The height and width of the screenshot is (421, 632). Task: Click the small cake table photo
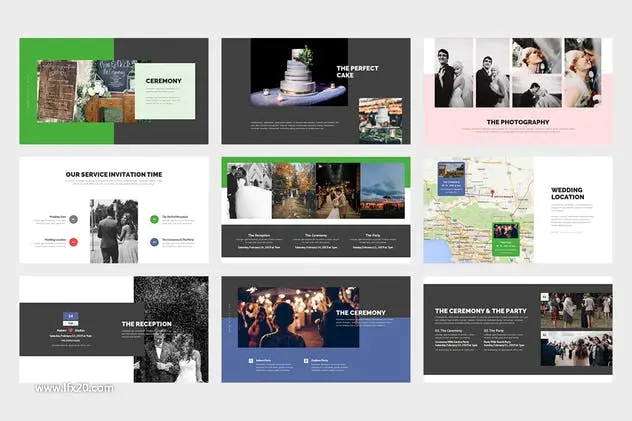tap(380, 121)
